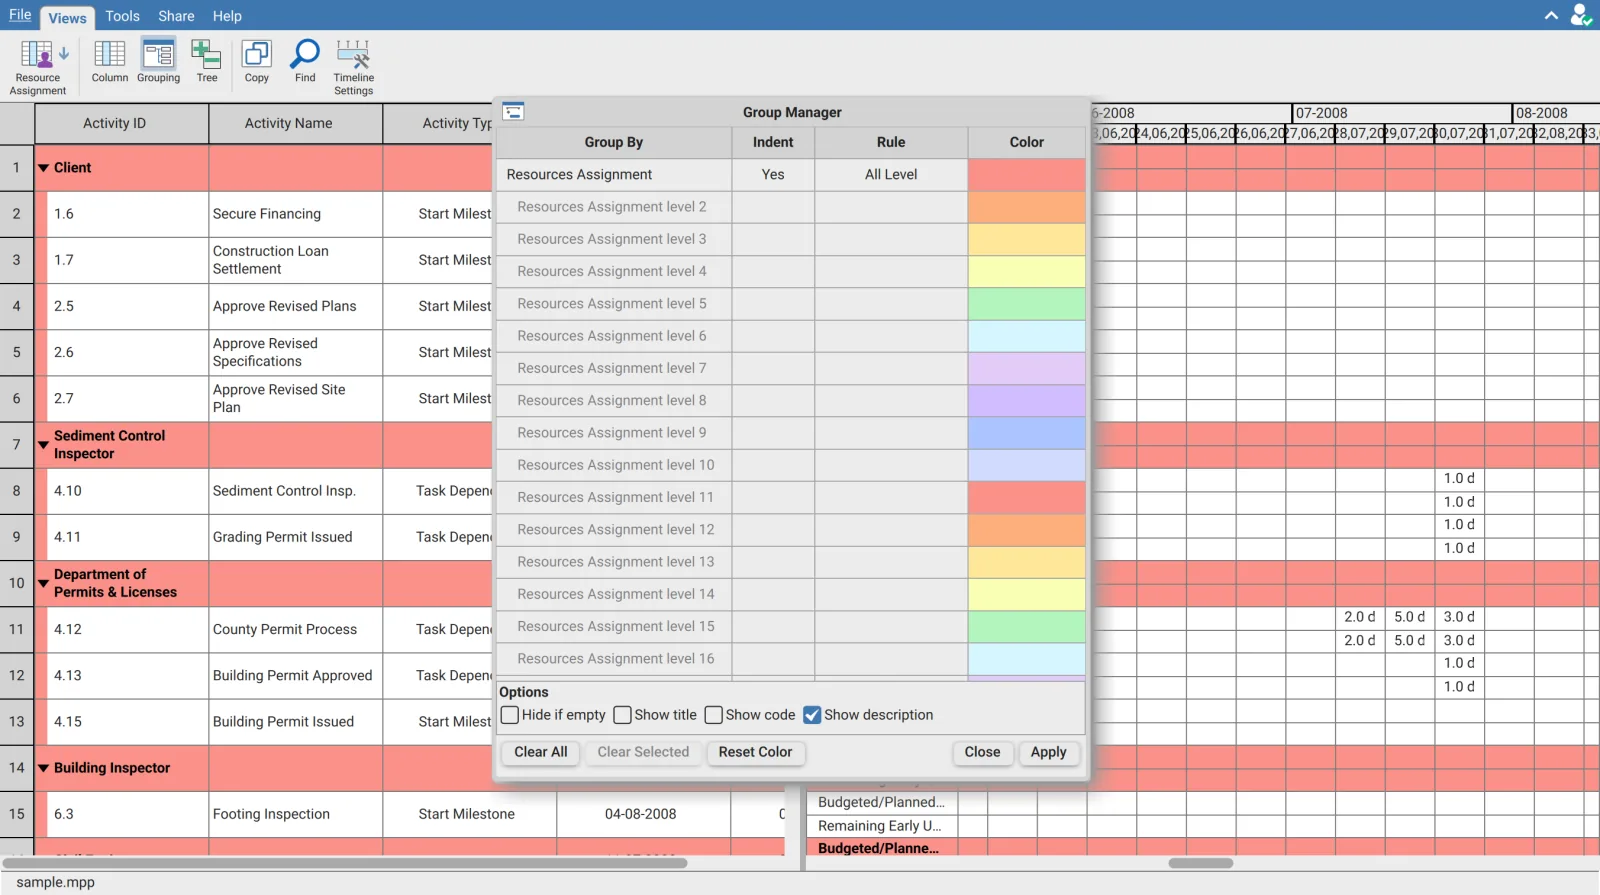Switch to the Views tab

(x=67, y=18)
